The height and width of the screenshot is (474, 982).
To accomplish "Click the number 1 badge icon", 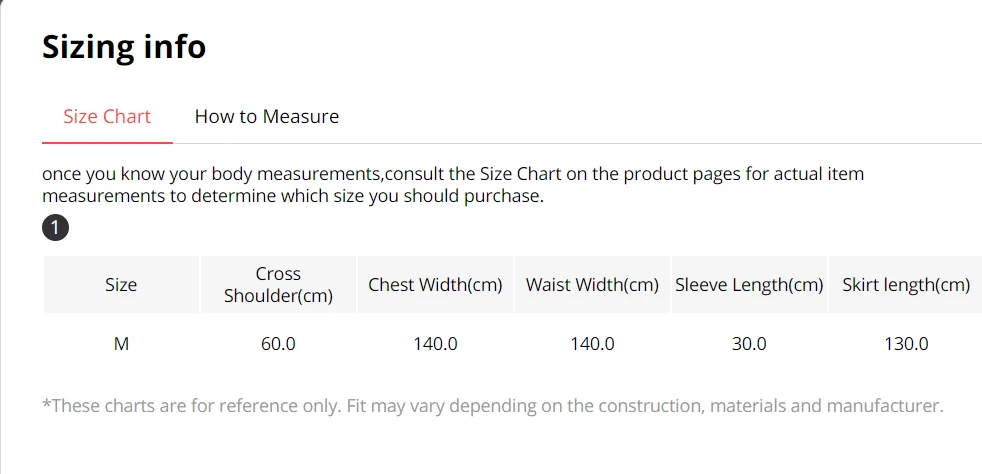I will pyautogui.click(x=55, y=228).
